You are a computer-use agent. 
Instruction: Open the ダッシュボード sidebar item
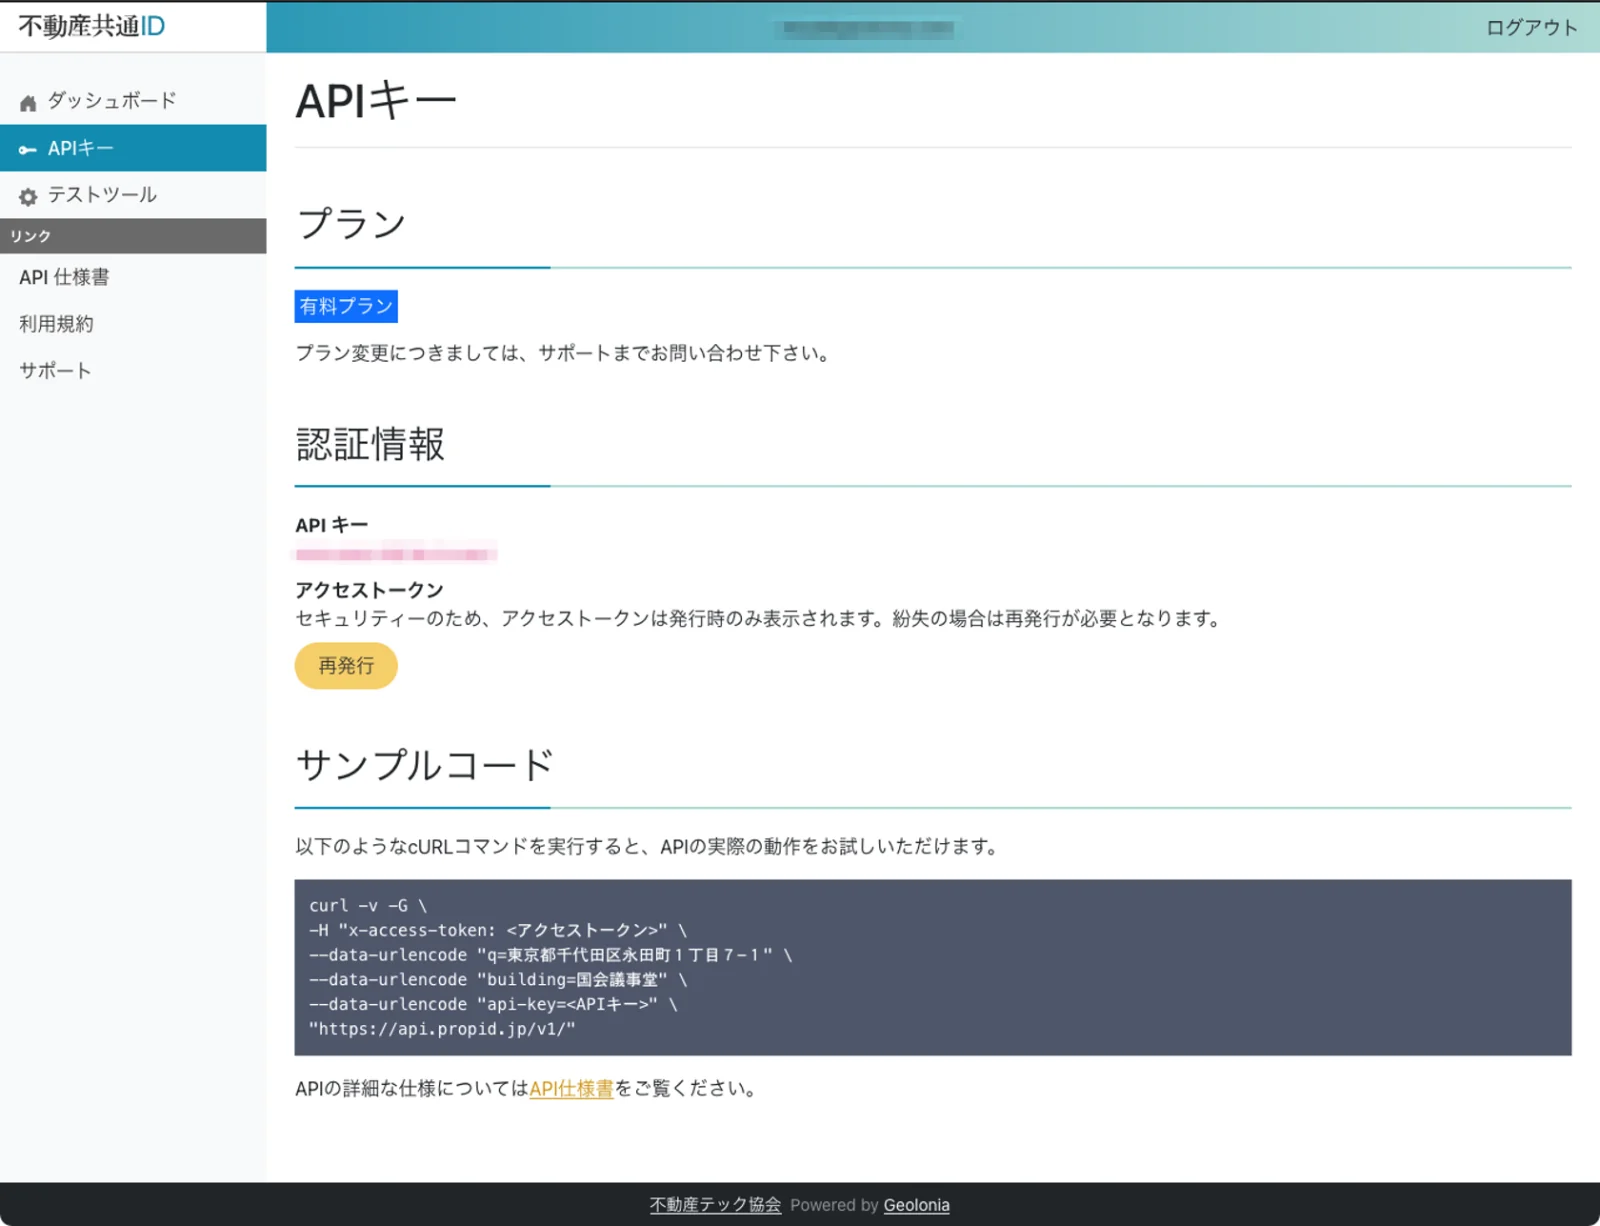coord(133,101)
